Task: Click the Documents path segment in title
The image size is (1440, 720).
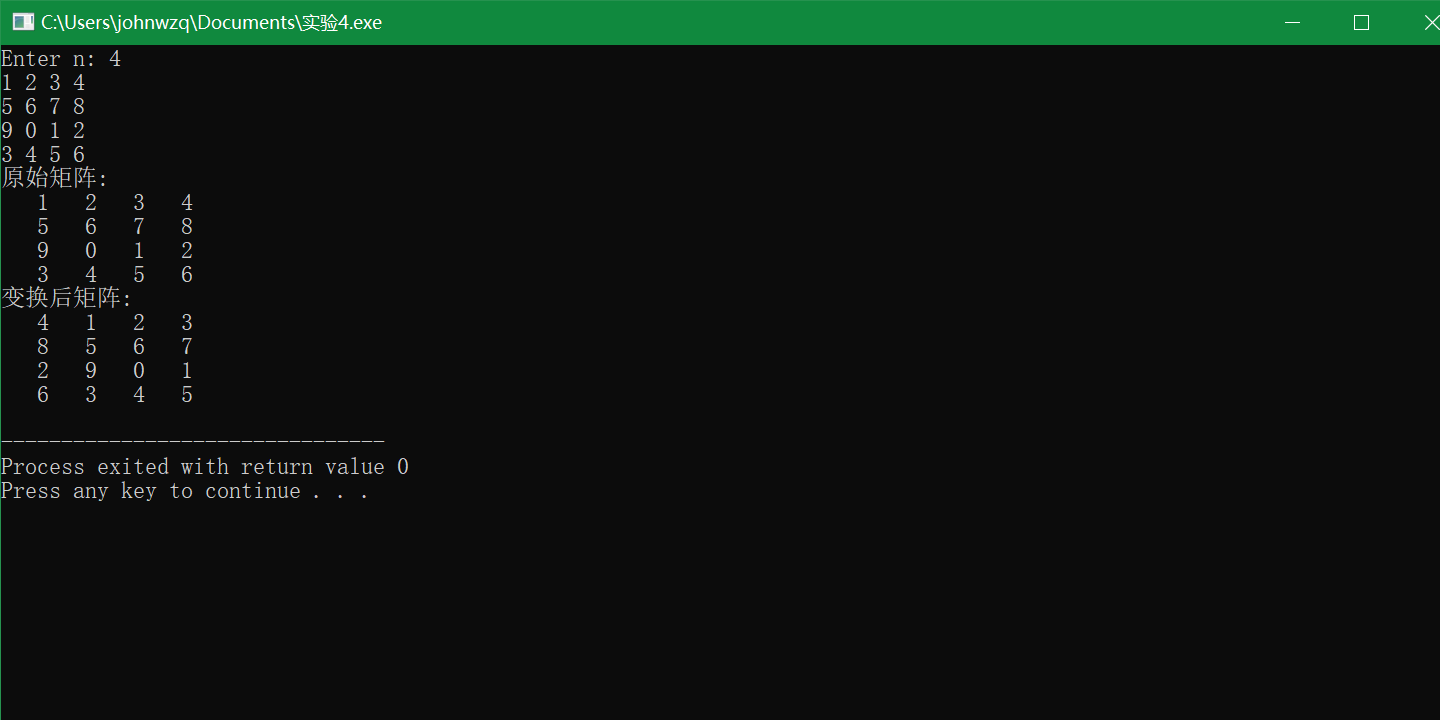Action: [x=248, y=22]
